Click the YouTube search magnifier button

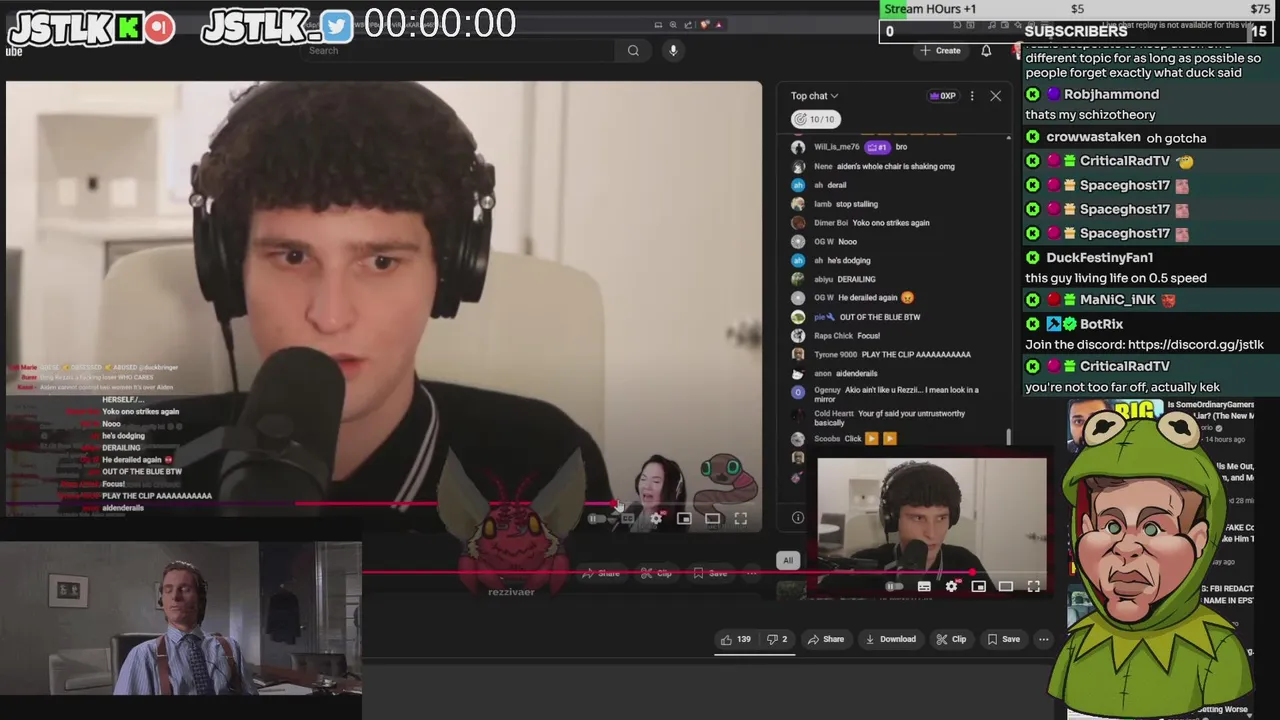[x=633, y=50]
